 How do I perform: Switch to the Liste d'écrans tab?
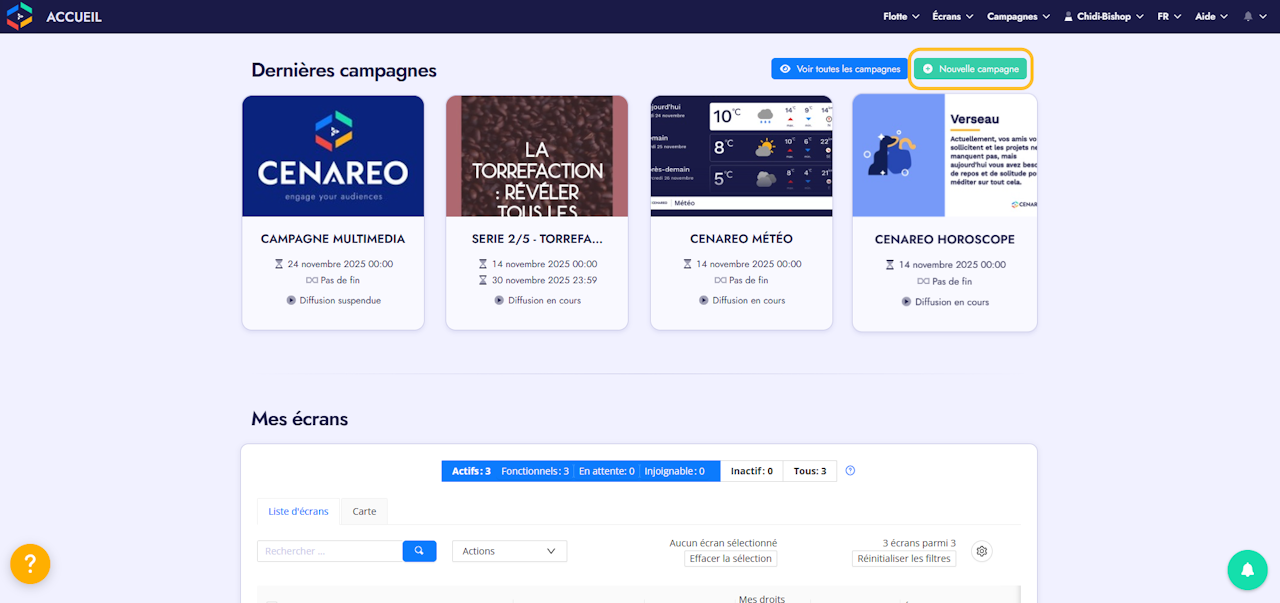pos(298,511)
